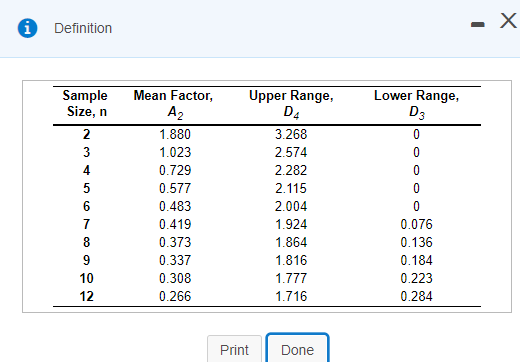This screenshot has width=520, height=362.
Task: Select D3 value 0.284
Action: pos(416,297)
